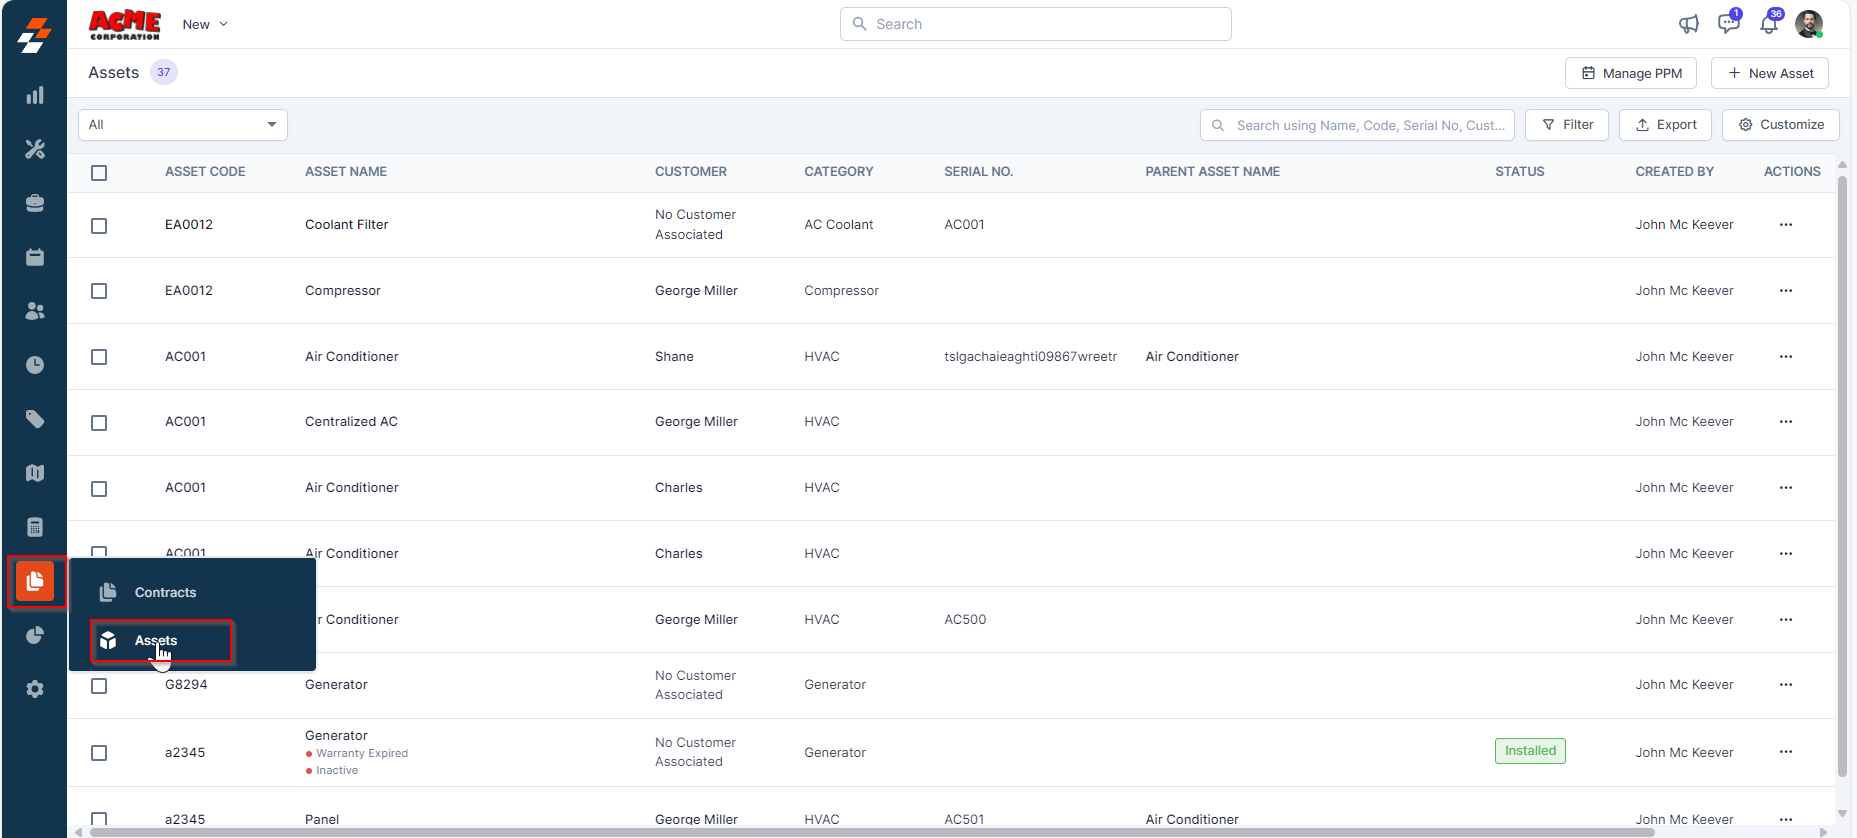The width and height of the screenshot is (1857, 838).
Task: Click the wrench and screwdriver sidebar icon
Action: pos(35,149)
